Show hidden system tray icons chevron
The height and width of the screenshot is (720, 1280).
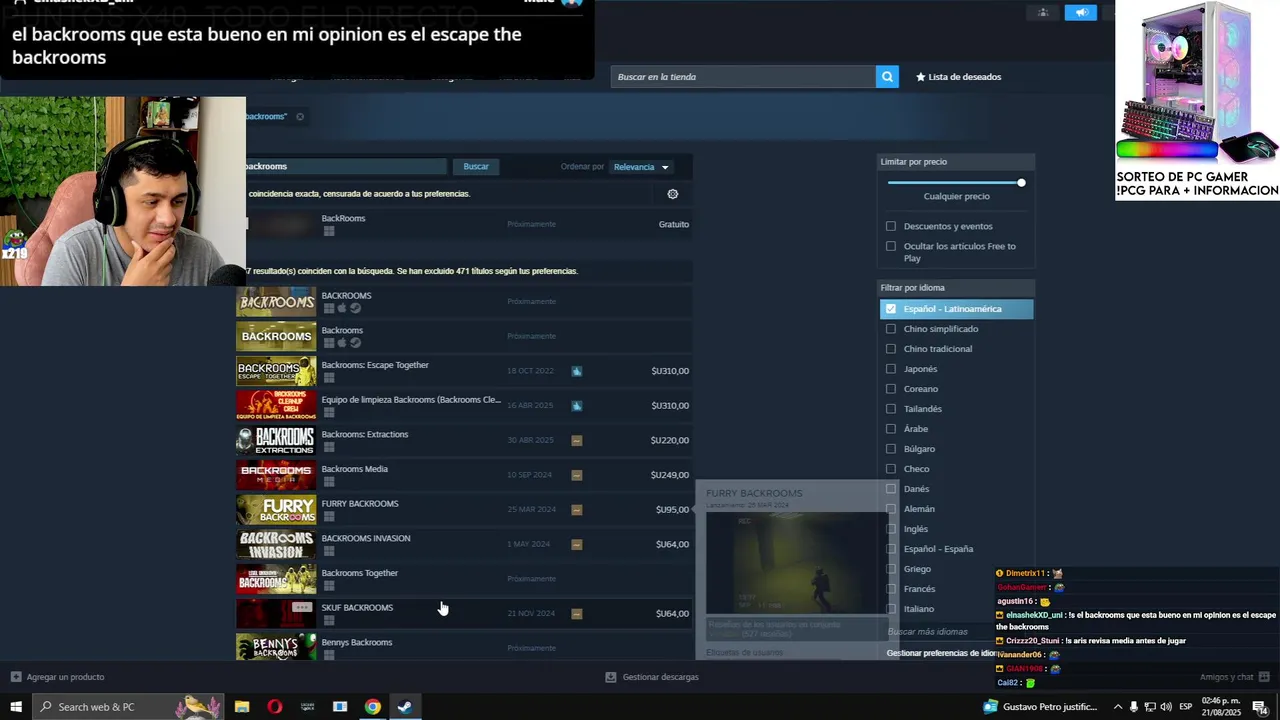(x=1118, y=707)
